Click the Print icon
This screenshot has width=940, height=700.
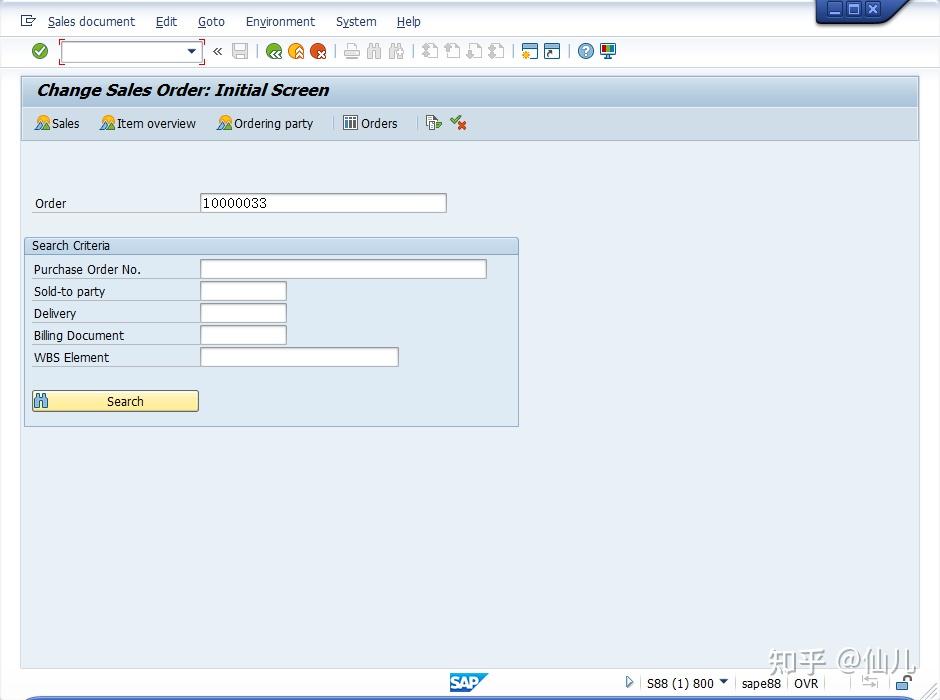coord(351,51)
